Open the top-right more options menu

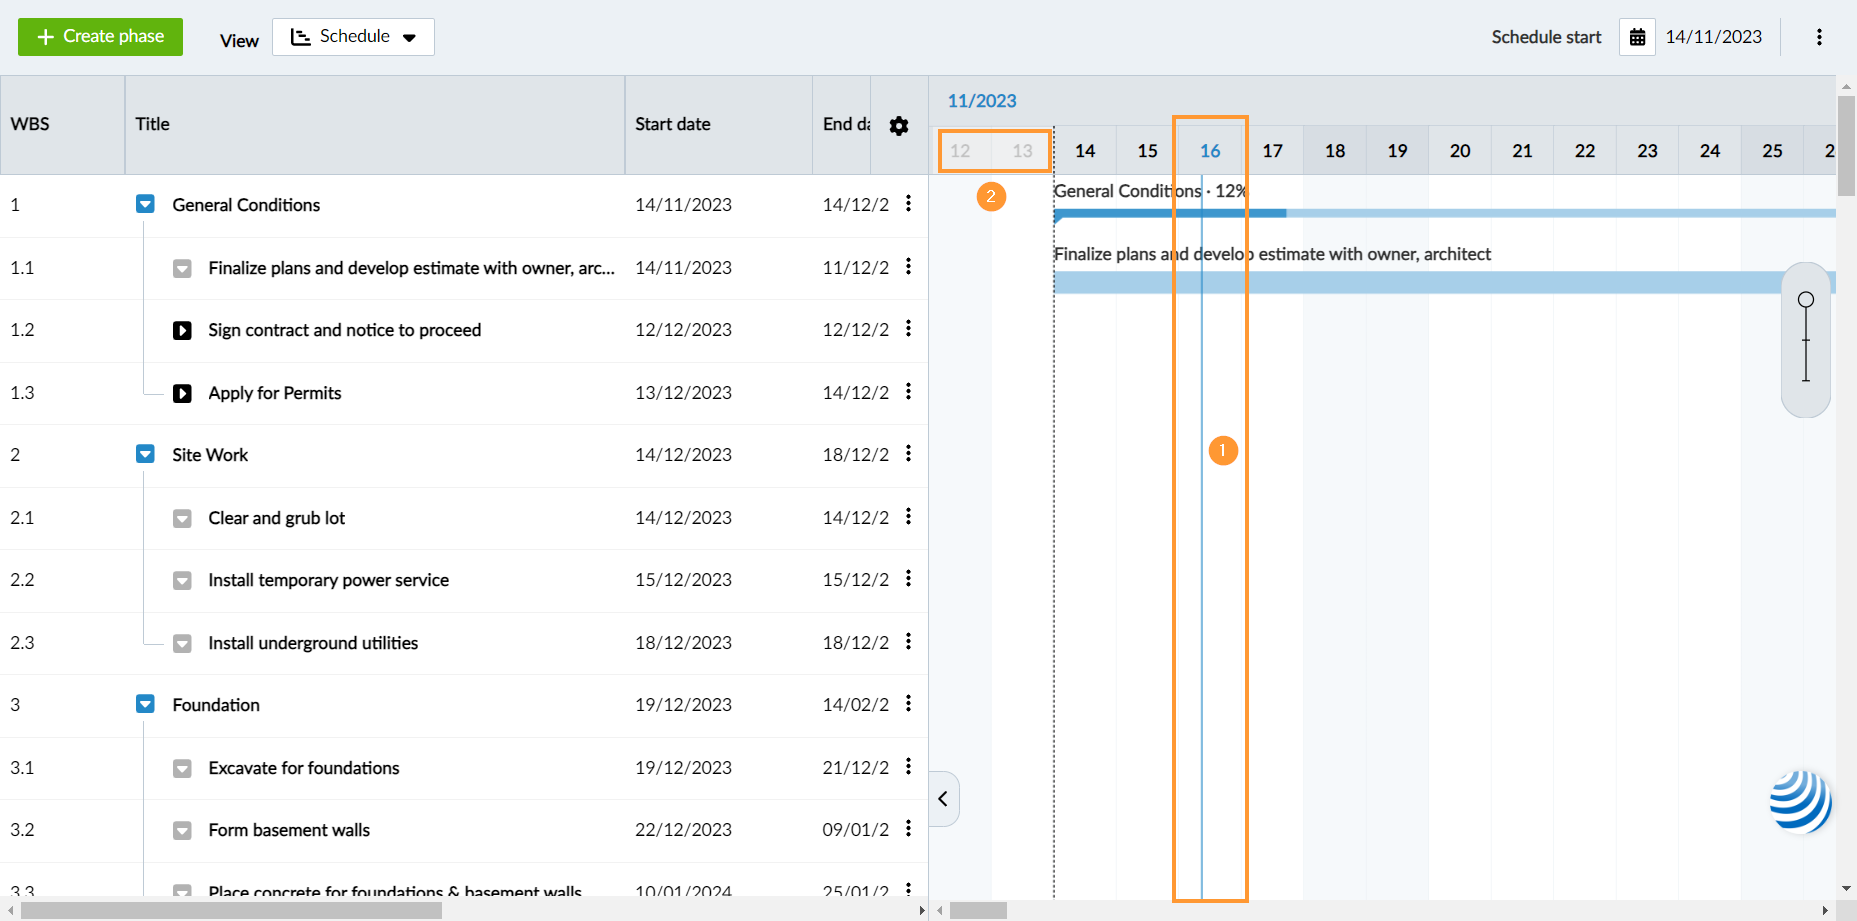tap(1818, 37)
